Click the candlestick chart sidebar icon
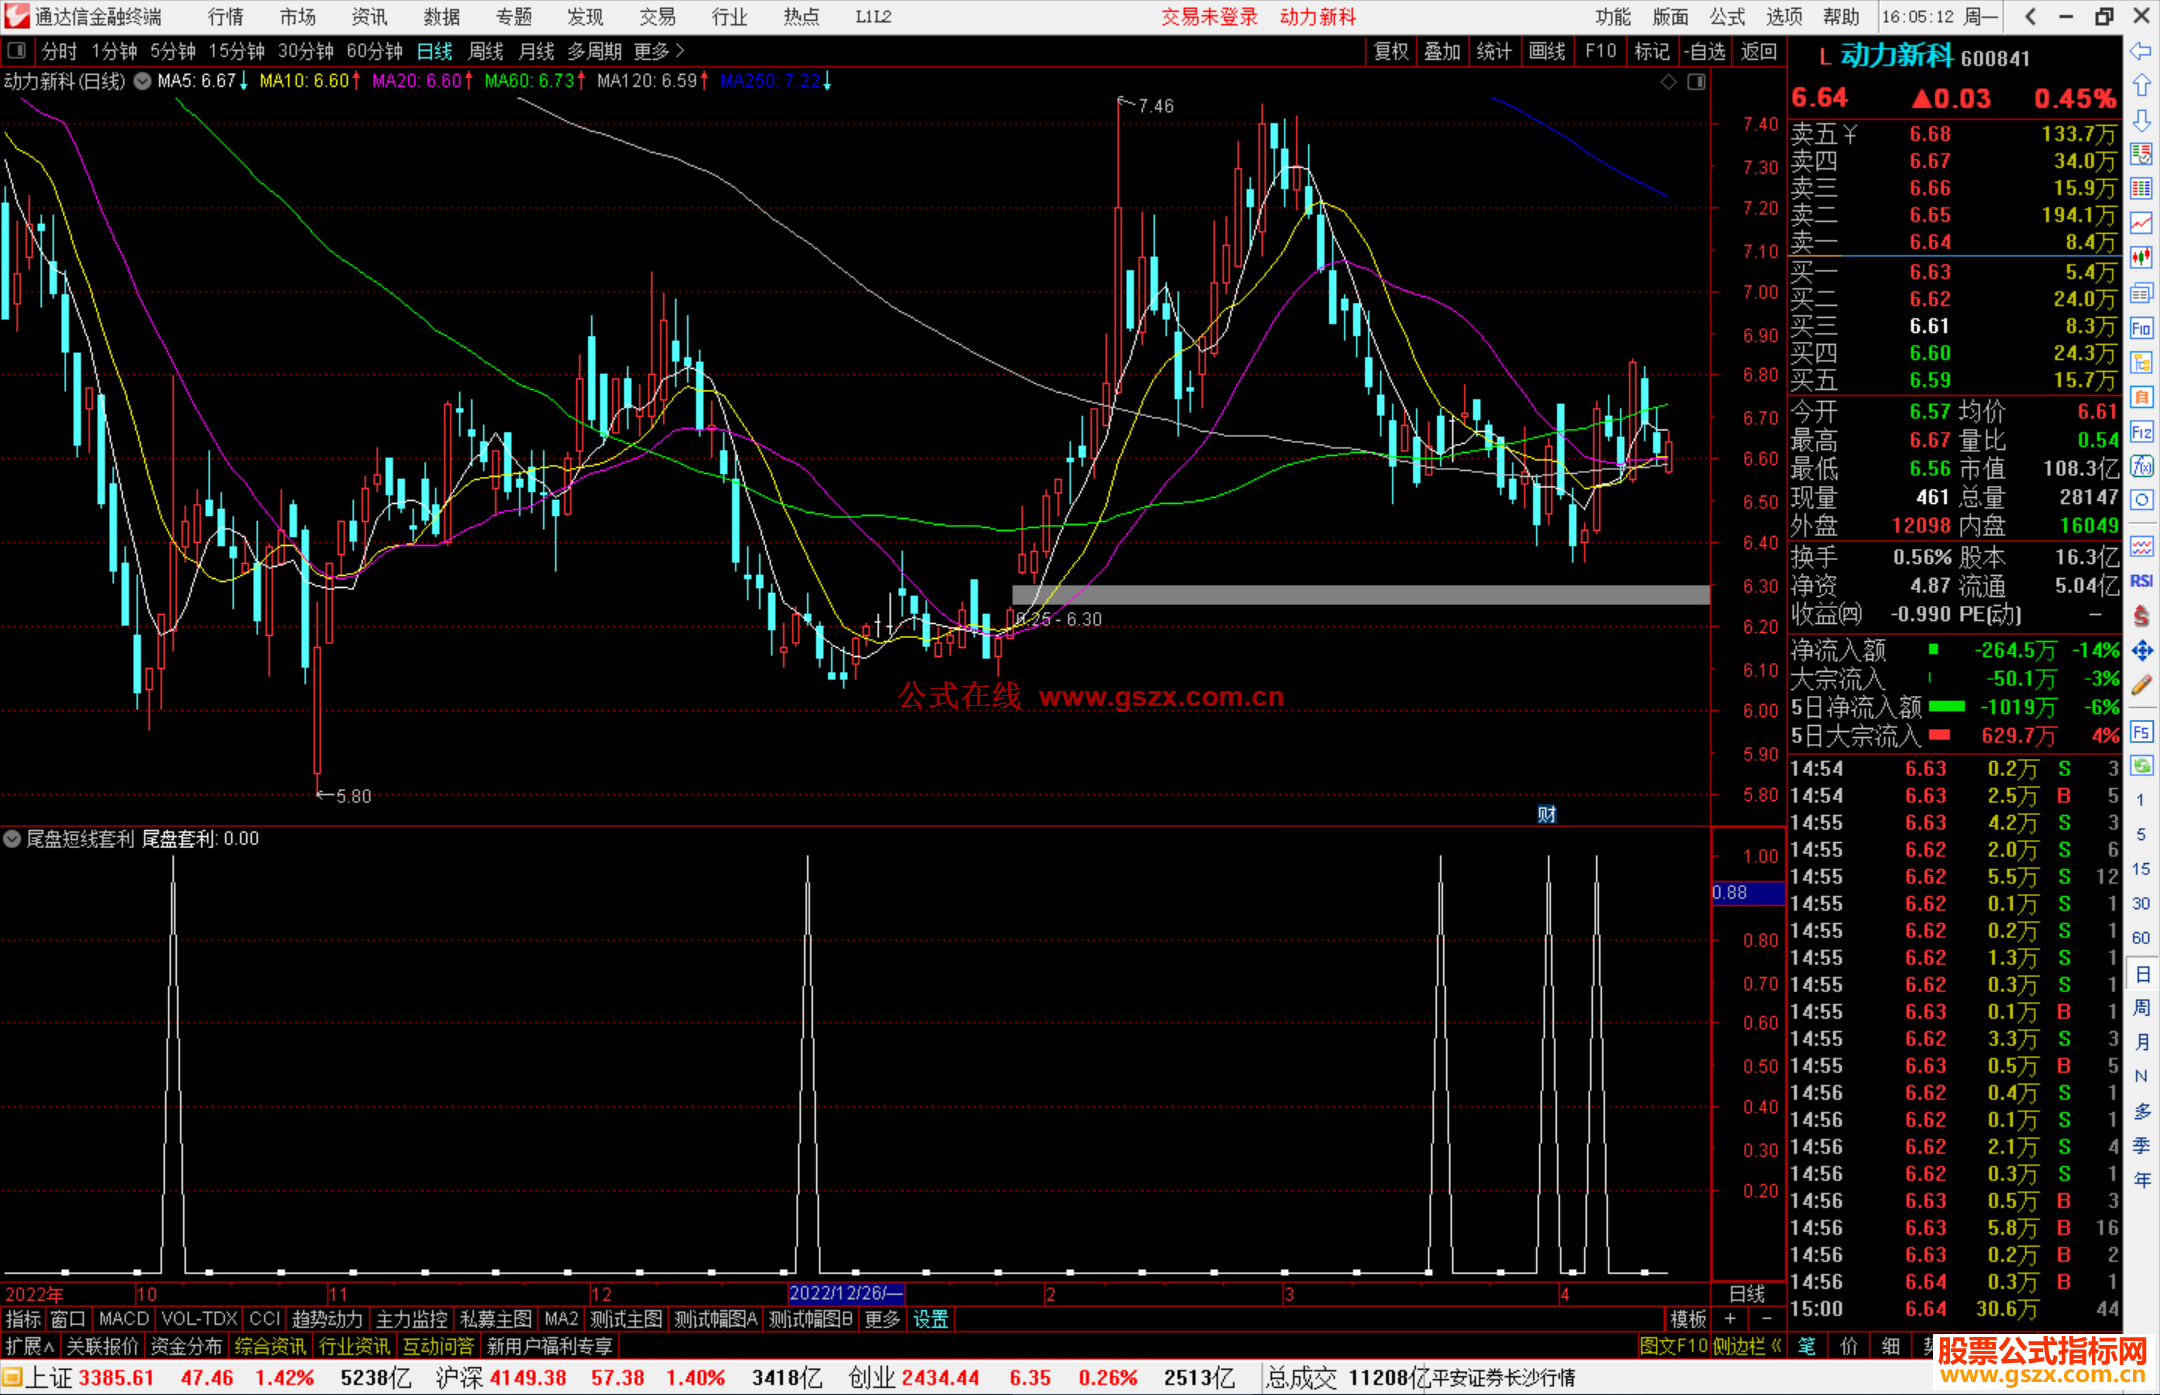This screenshot has height=1395, width=2160. click(2141, 258)
